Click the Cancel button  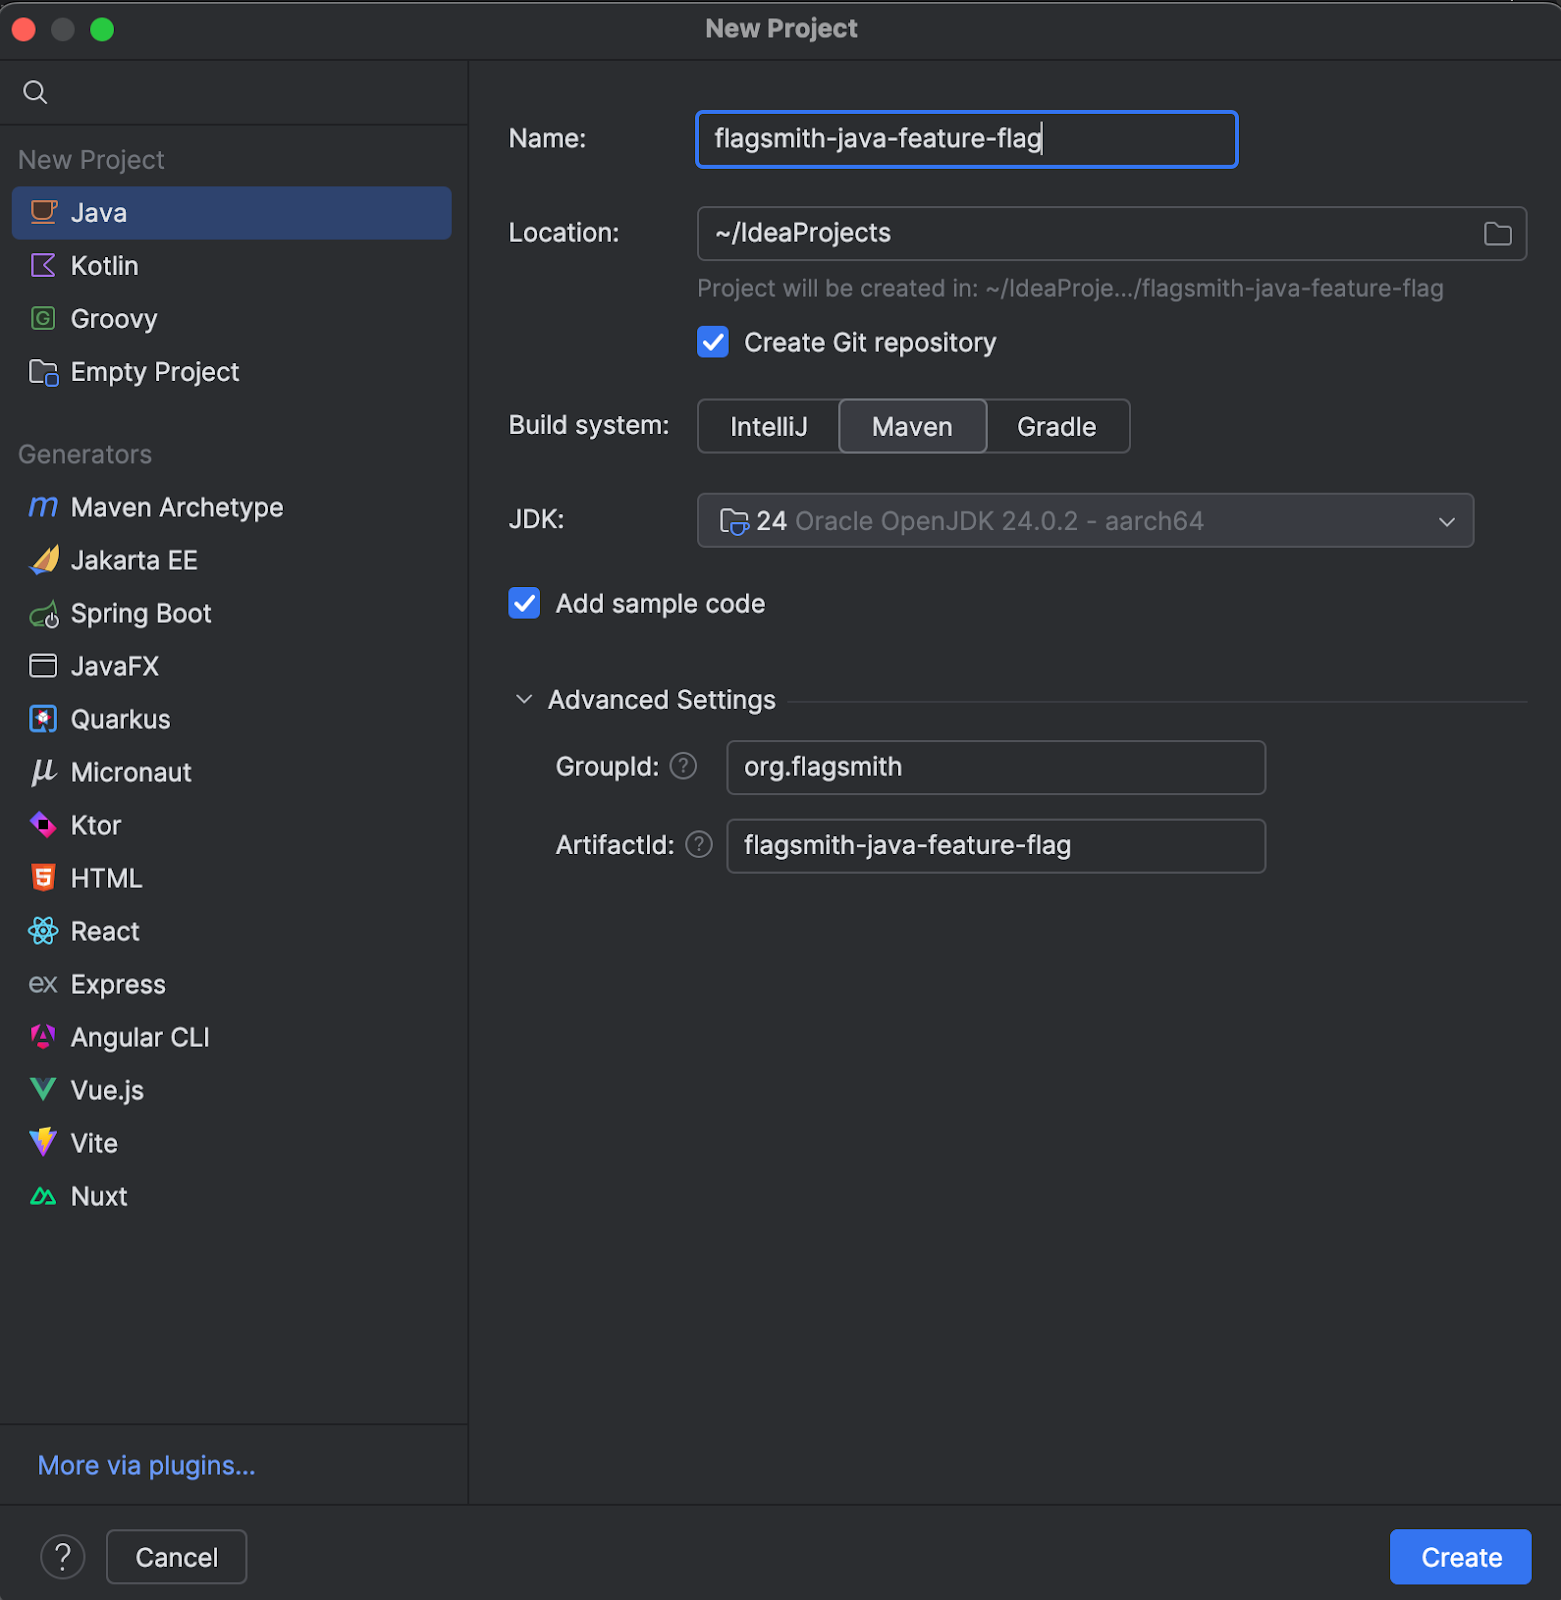click(176, 1557)
